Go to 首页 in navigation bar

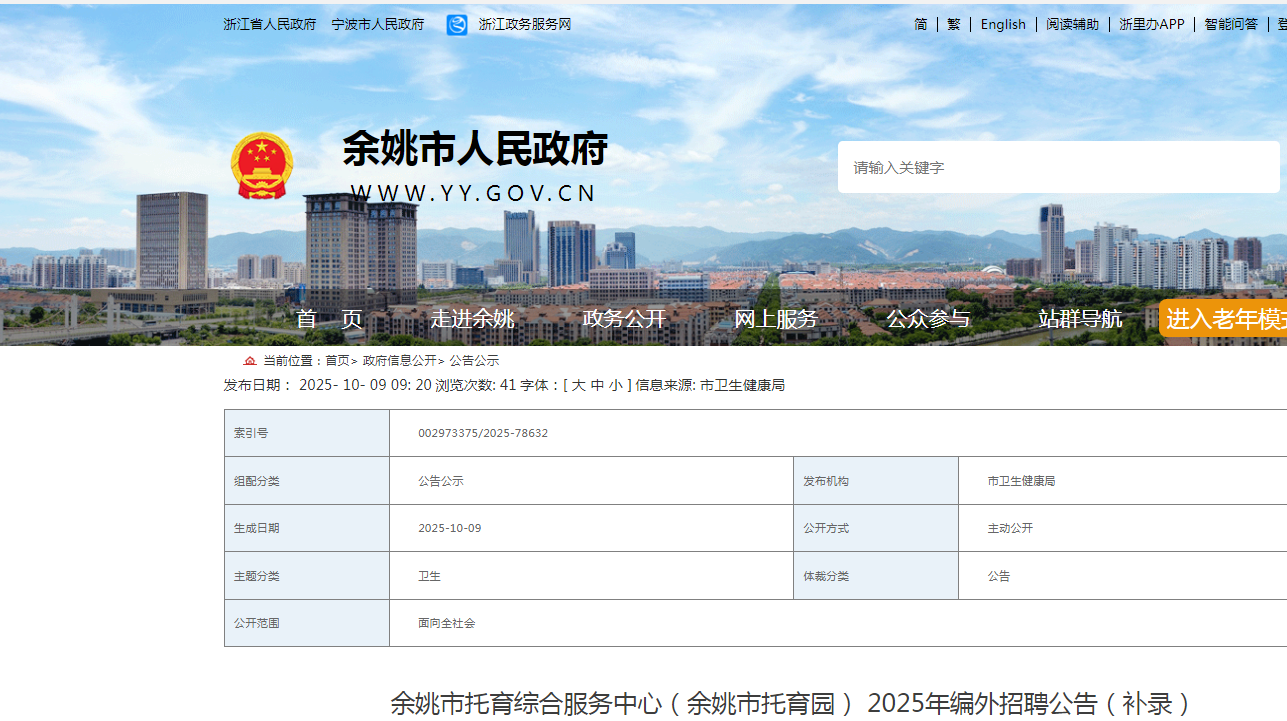tap(329, 319)
